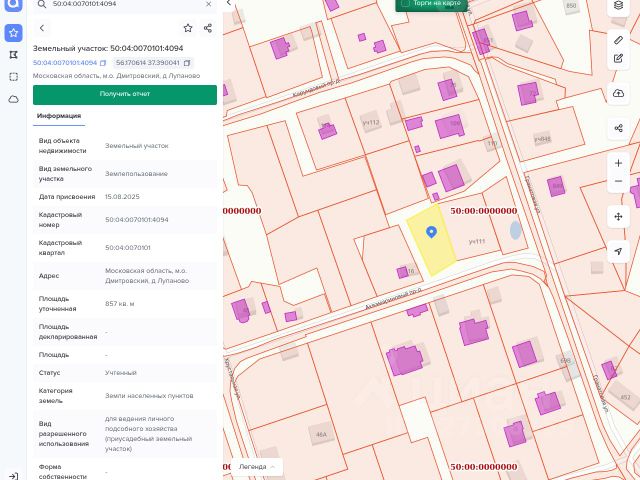640x480 pixels.
Task: Copy coordinates 56.170614 37.390041 icon
Action: tap(187, 63)
